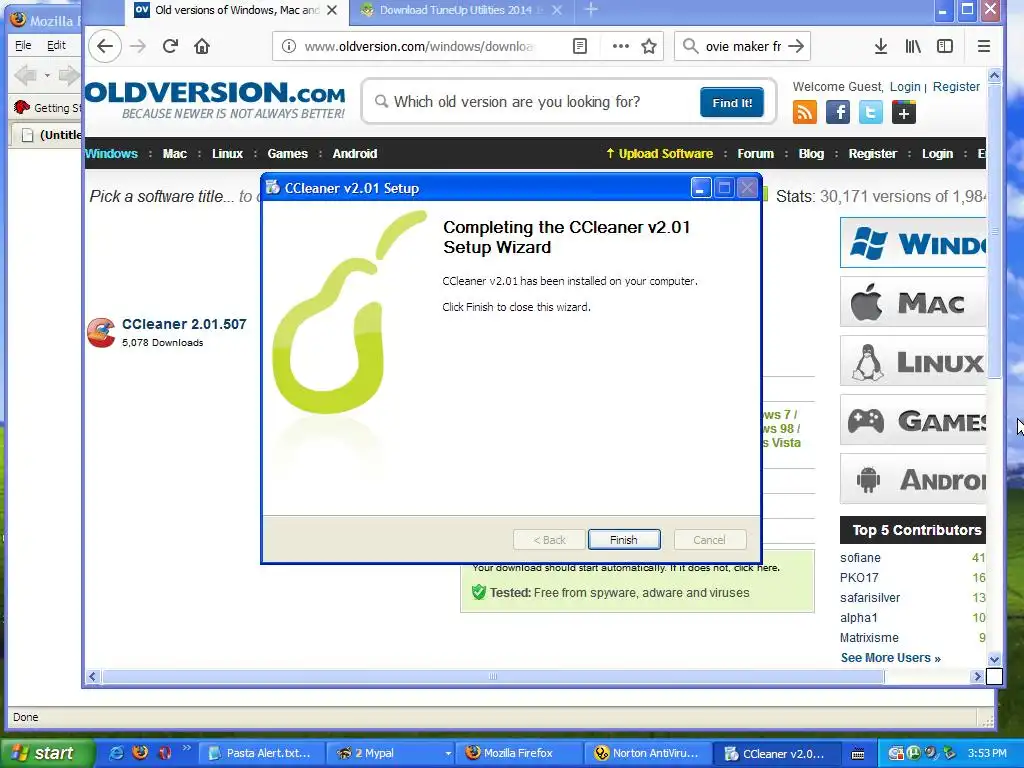Open contributor safarisilver's profile
1024x768 pixels.
click(x=870, y=598)
